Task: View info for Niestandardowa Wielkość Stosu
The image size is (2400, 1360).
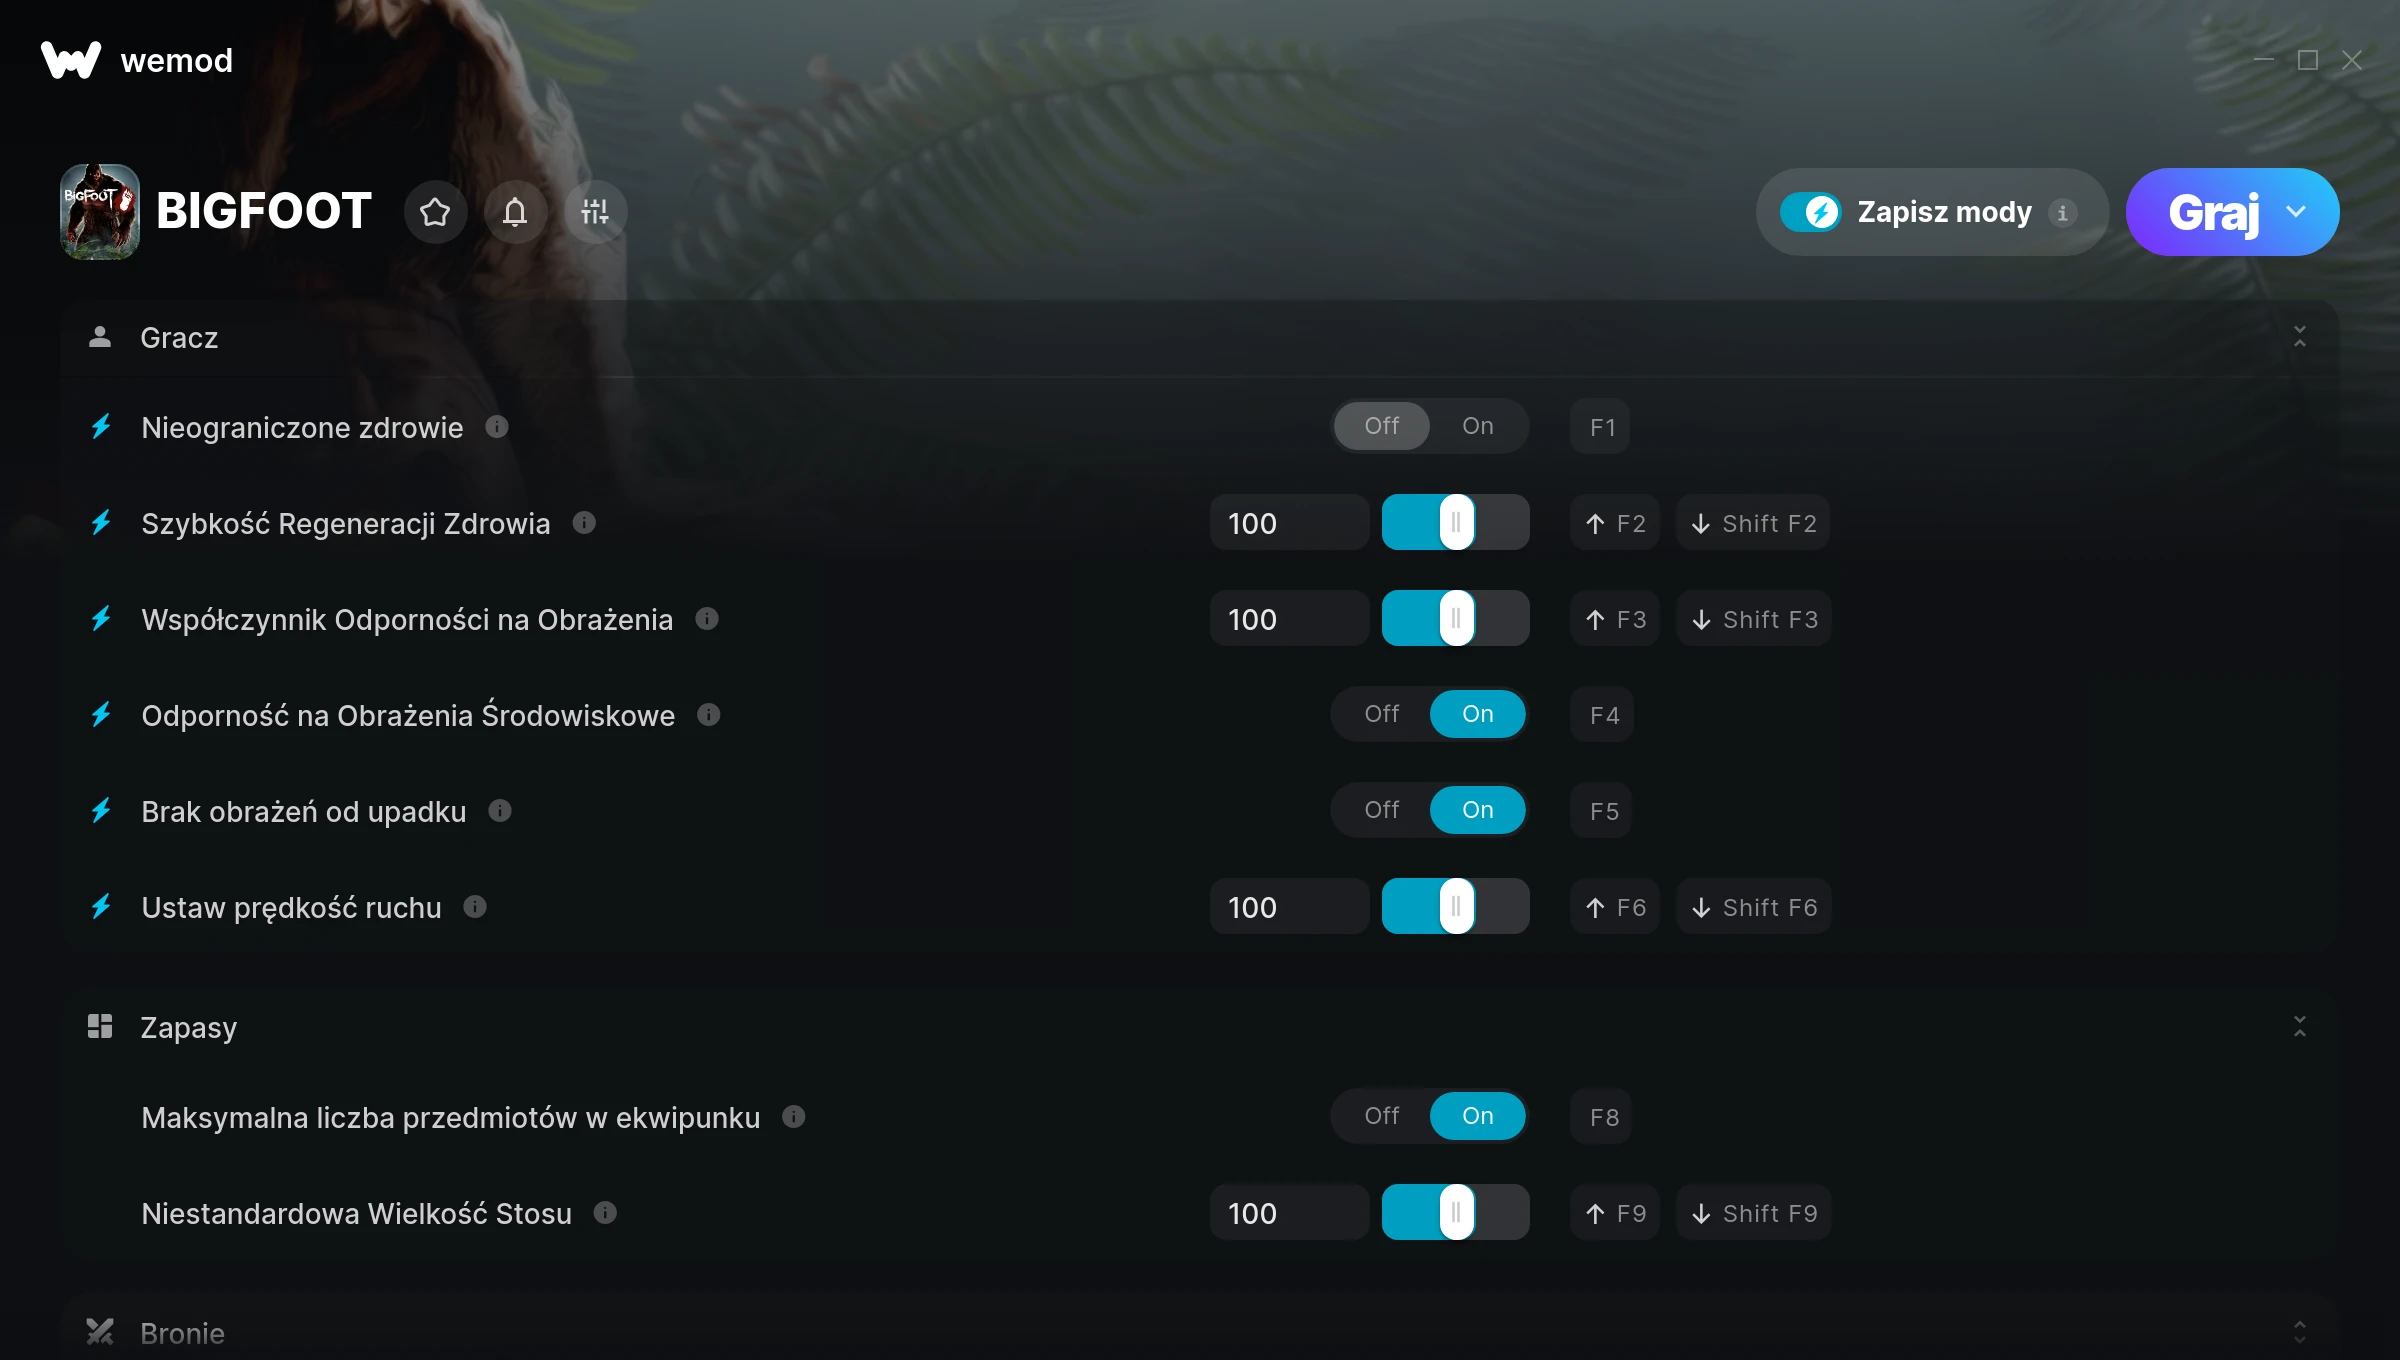Action: (605, 1213)
